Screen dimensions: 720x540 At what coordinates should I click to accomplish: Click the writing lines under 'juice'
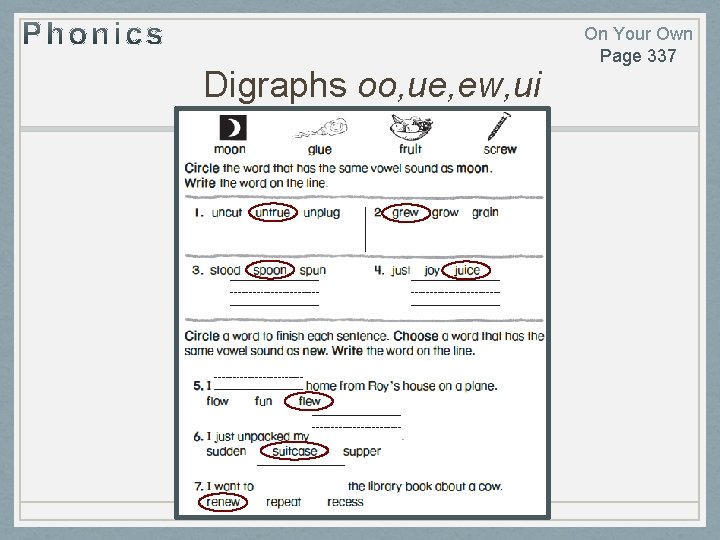click(x=455, y=292)
